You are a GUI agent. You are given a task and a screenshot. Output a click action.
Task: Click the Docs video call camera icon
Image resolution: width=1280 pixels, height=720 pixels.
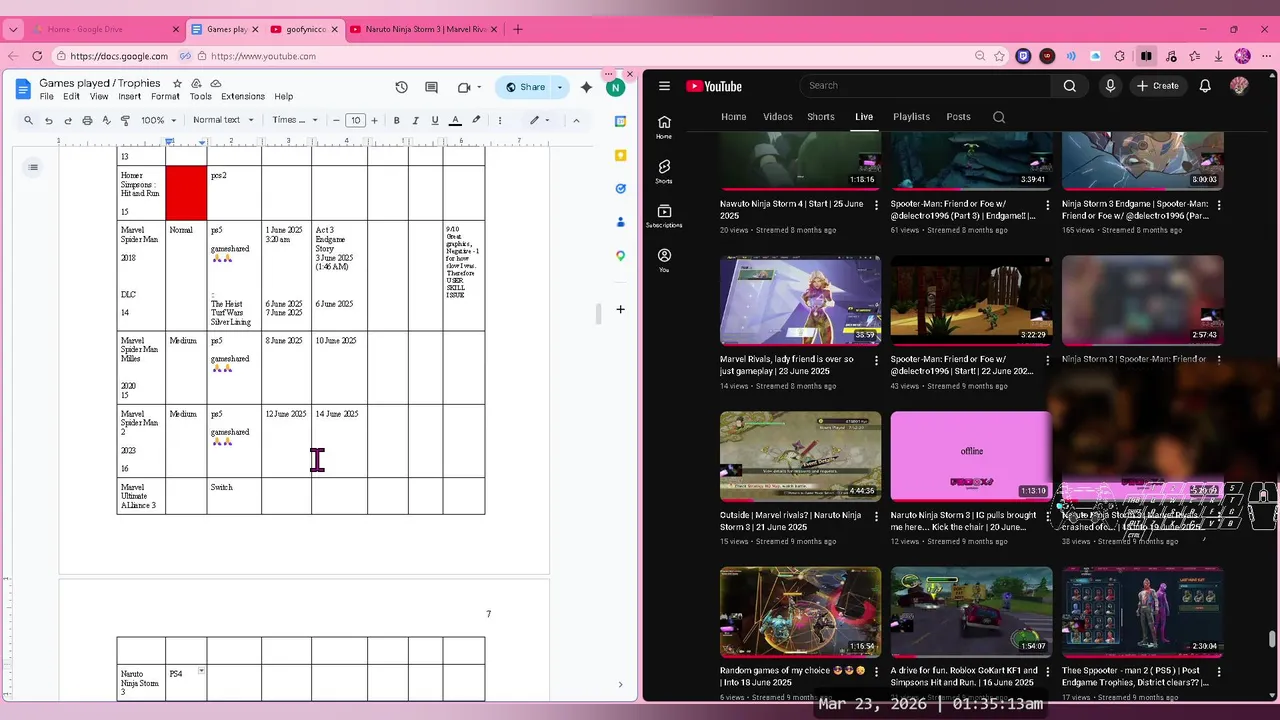[x=464, y=87]
